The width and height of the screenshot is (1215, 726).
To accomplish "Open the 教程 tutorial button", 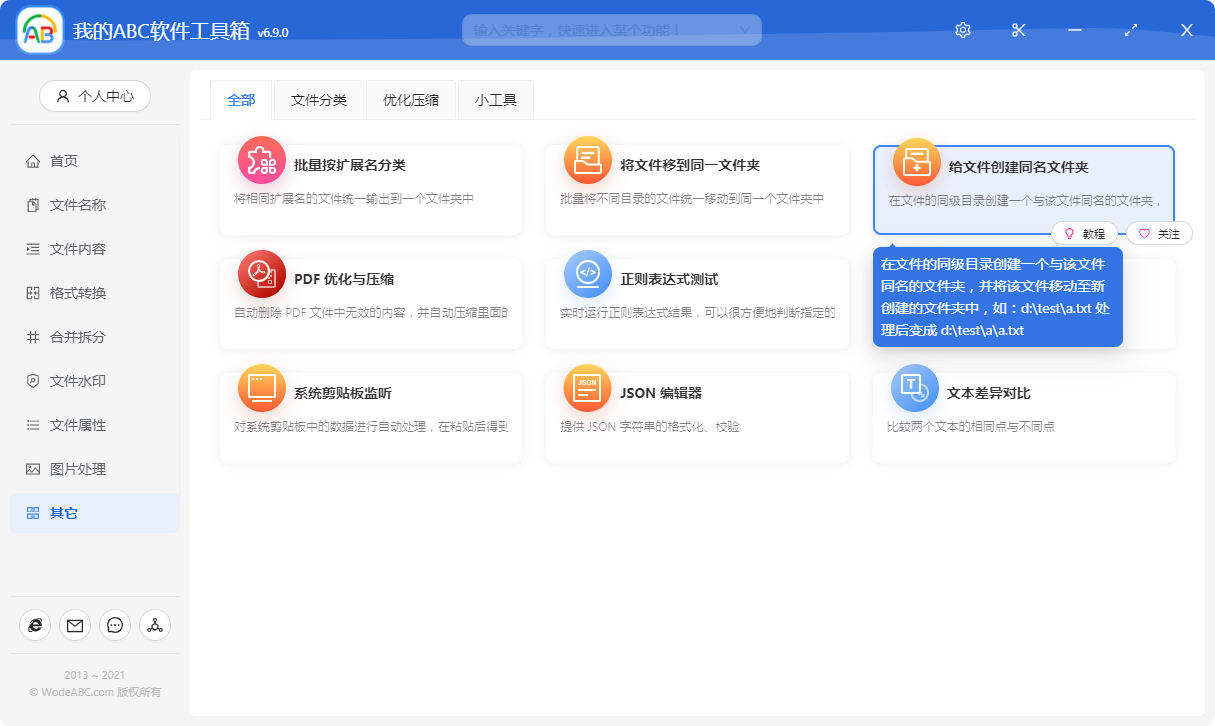I will tap(1085, 233).
